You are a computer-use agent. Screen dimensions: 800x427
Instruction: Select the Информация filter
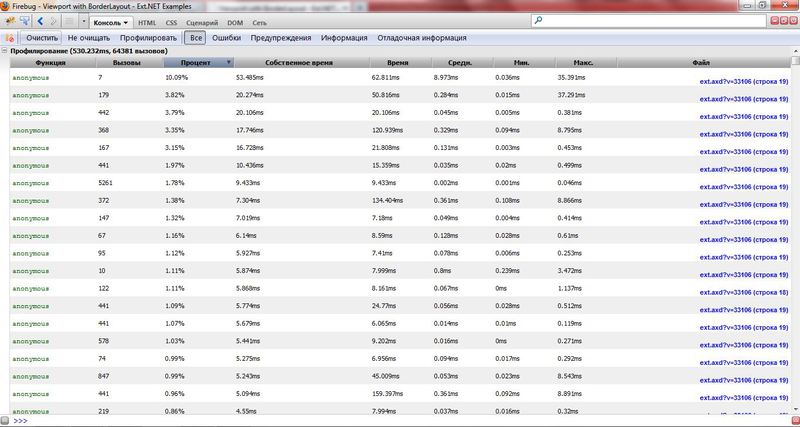344,38
